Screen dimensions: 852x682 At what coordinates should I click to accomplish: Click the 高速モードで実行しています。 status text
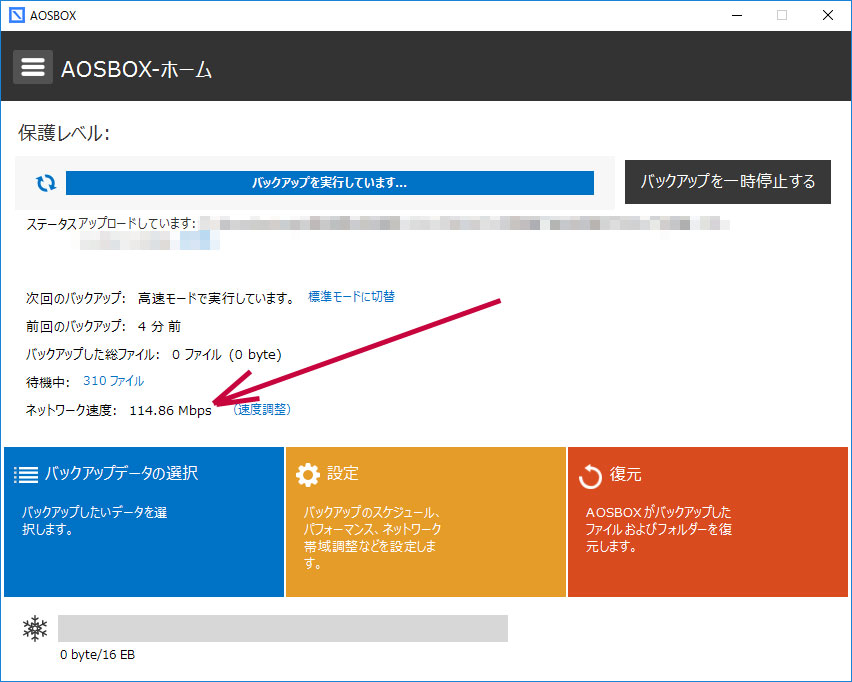point(216,298)
